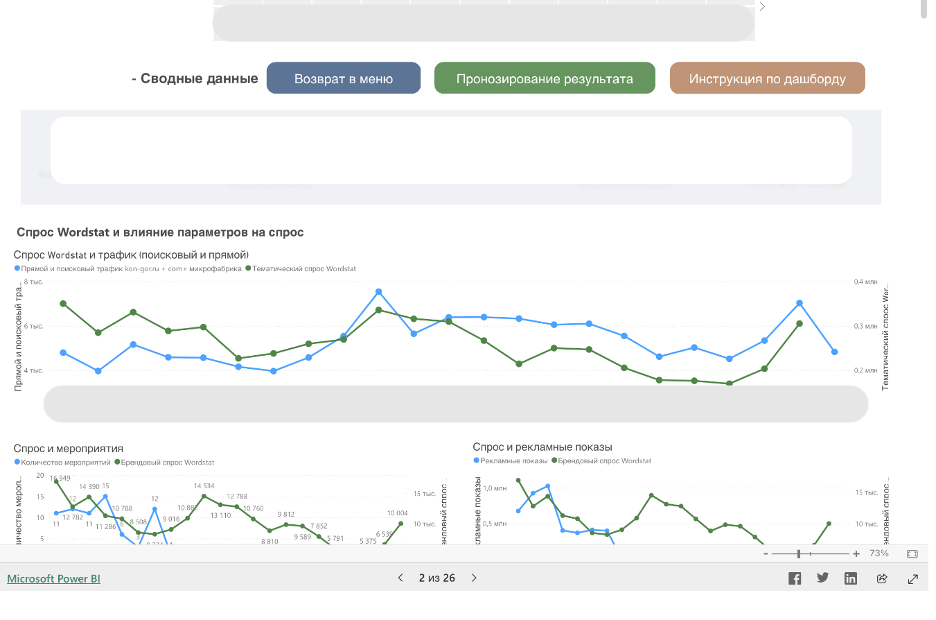936x620 pixels.
Task: Zoom out with the minus icon
Action: coord(766,553)
